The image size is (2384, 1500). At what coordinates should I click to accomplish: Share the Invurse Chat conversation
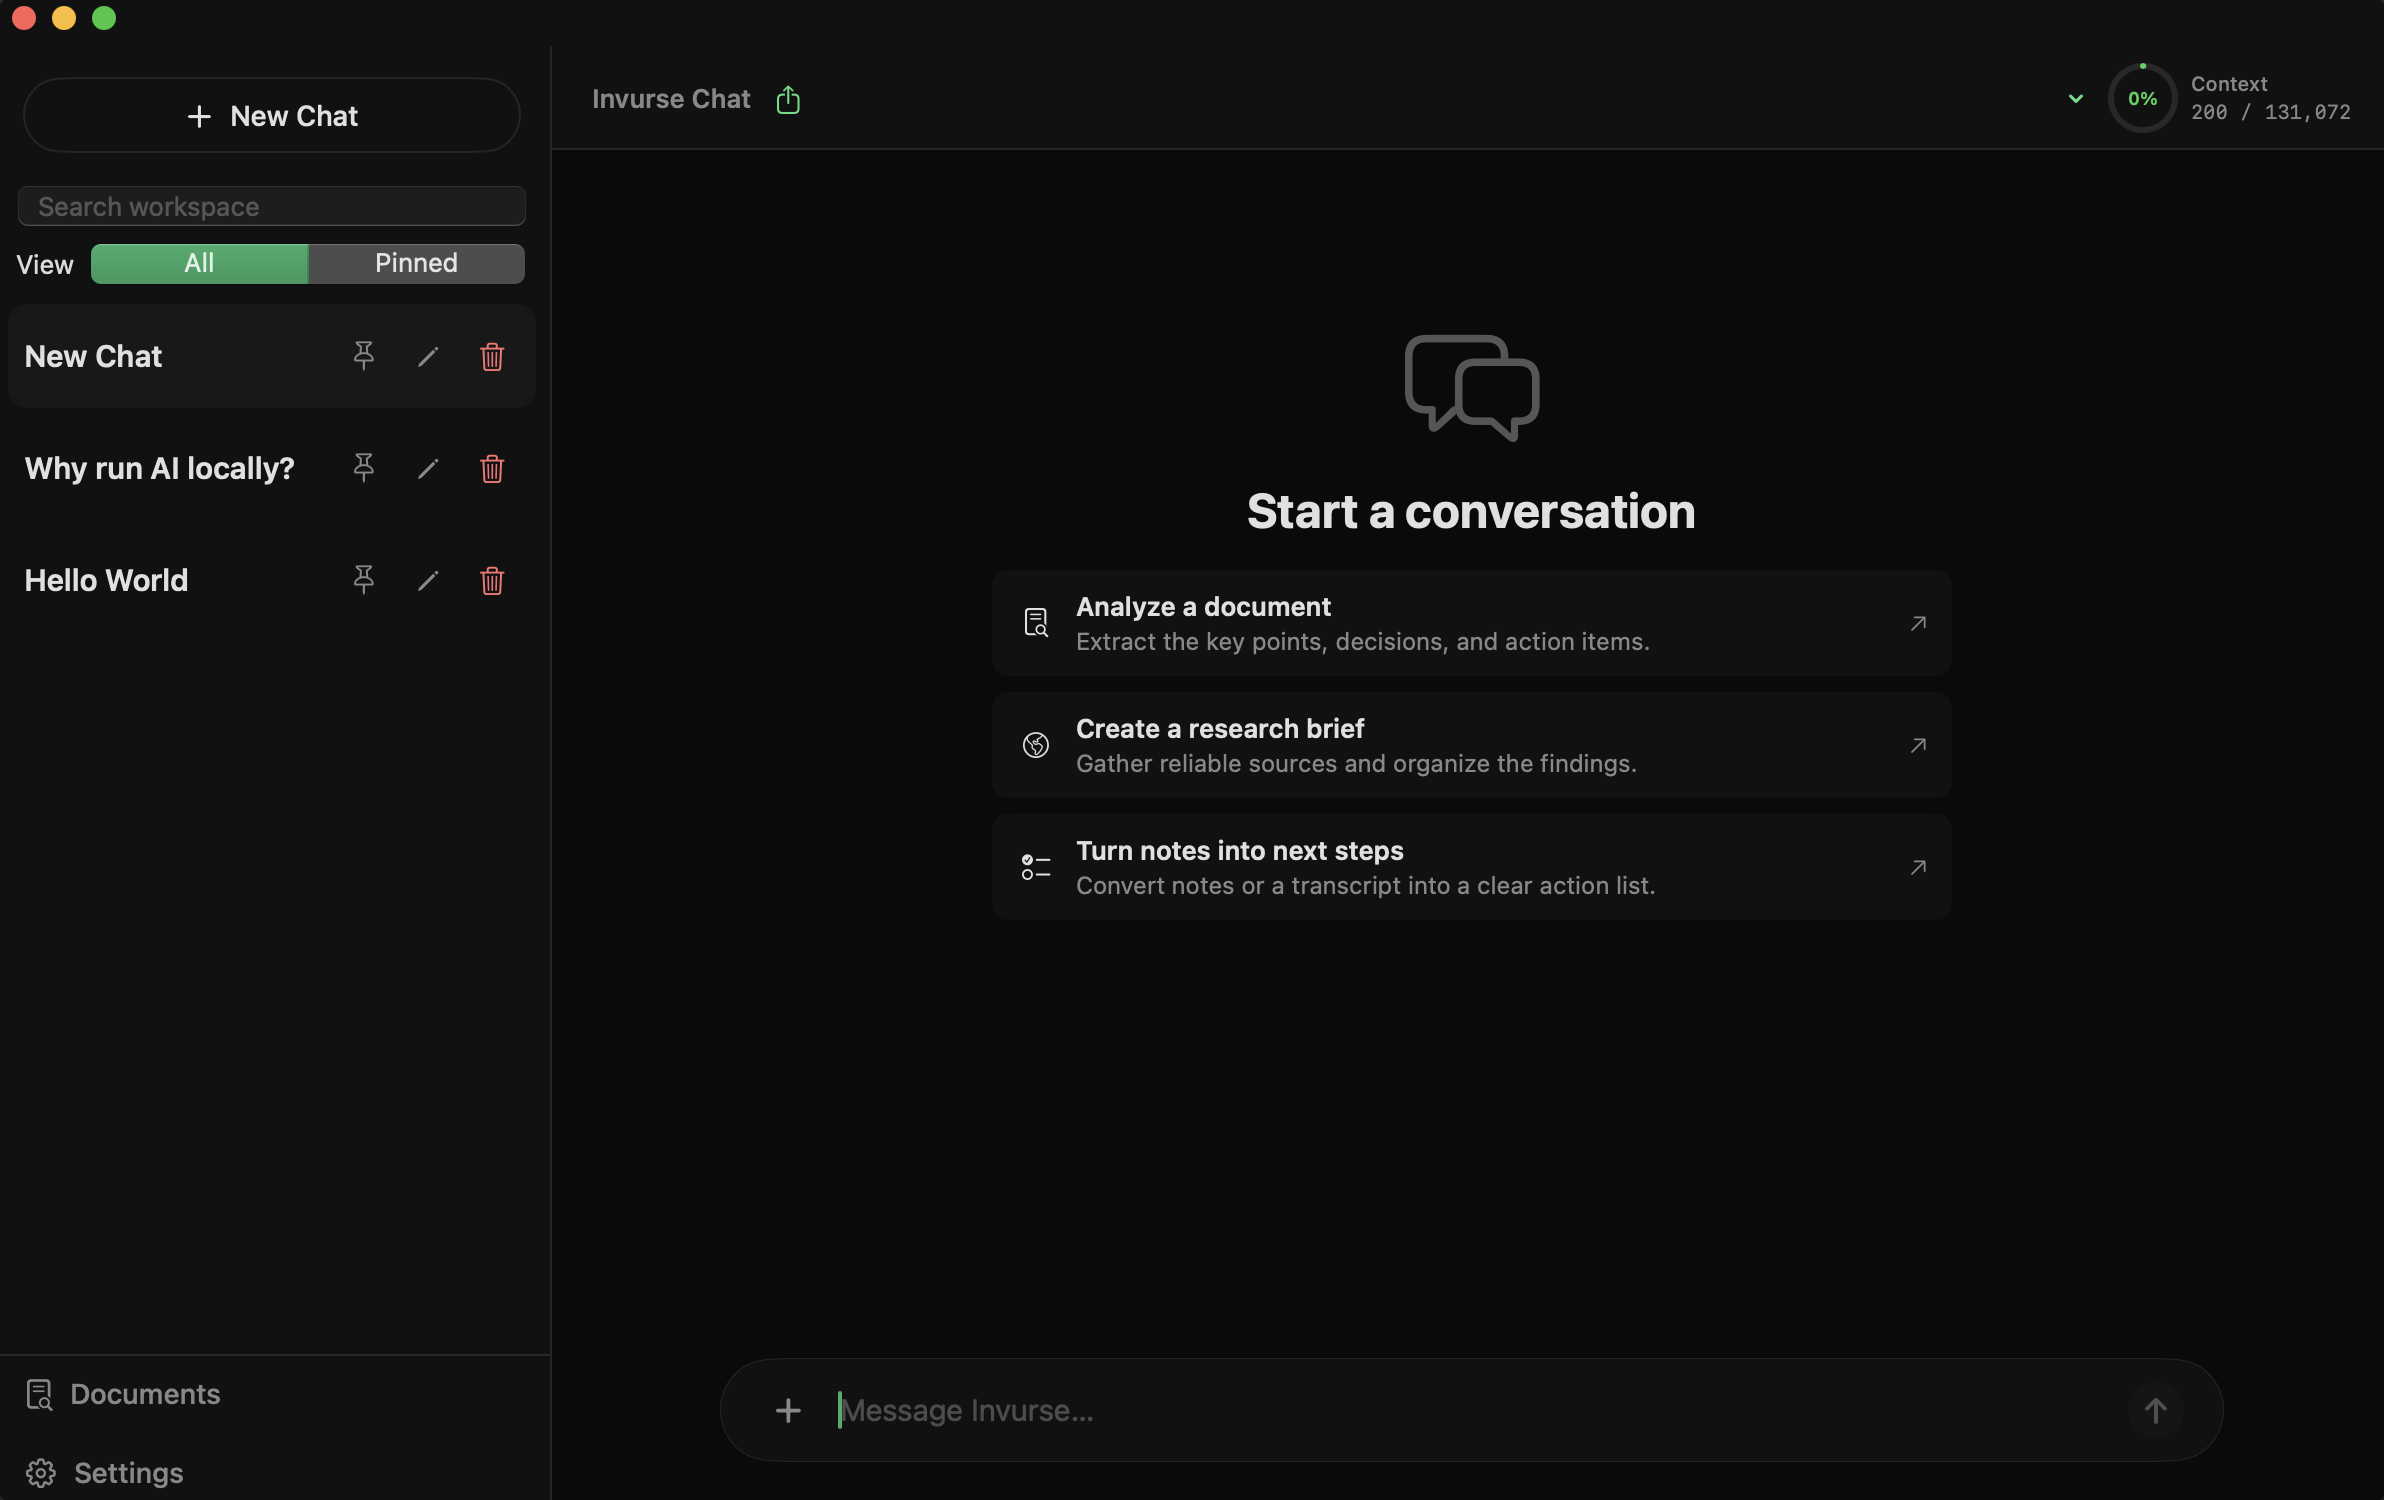[788, 99]
